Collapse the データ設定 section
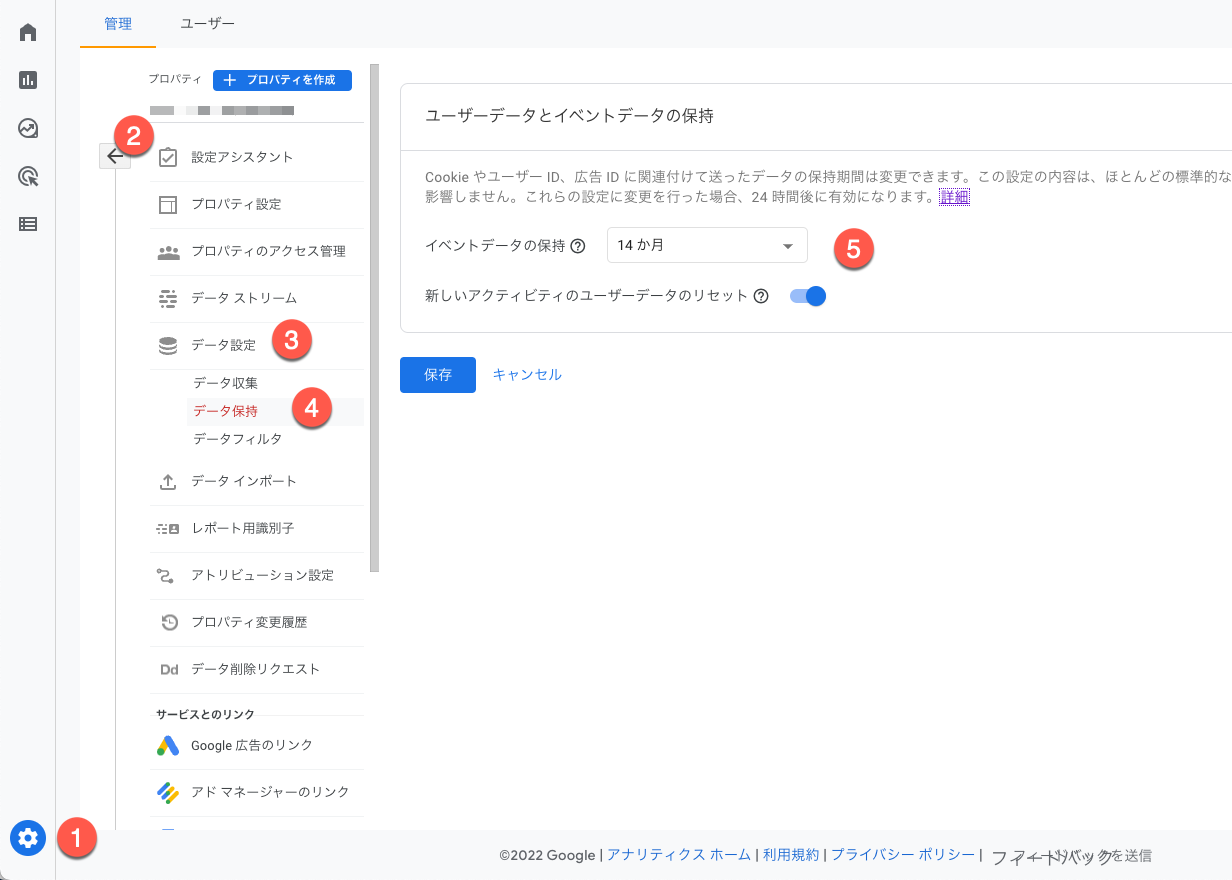 click(x=223, y=345)
